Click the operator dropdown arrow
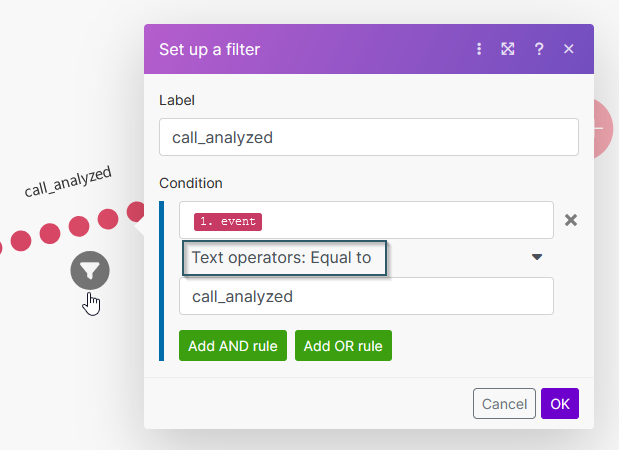619x450 pixels. click(x=537, y=257)
